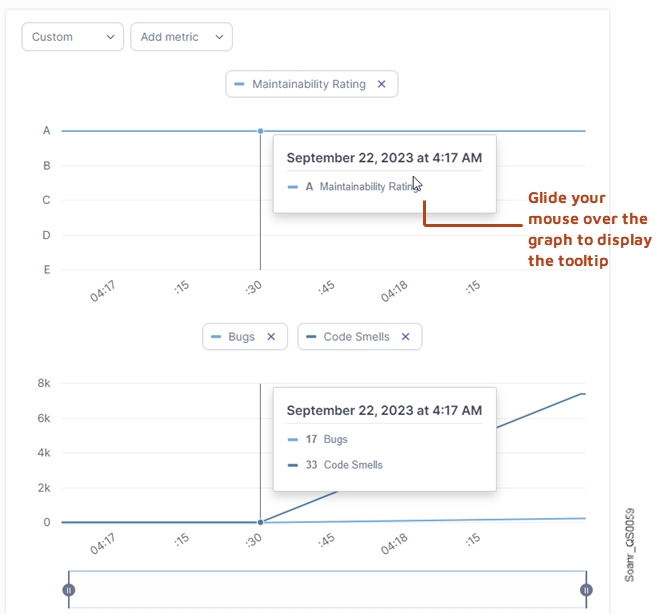
Task: Click the Bugs legend label
Action: click(241, 337)
